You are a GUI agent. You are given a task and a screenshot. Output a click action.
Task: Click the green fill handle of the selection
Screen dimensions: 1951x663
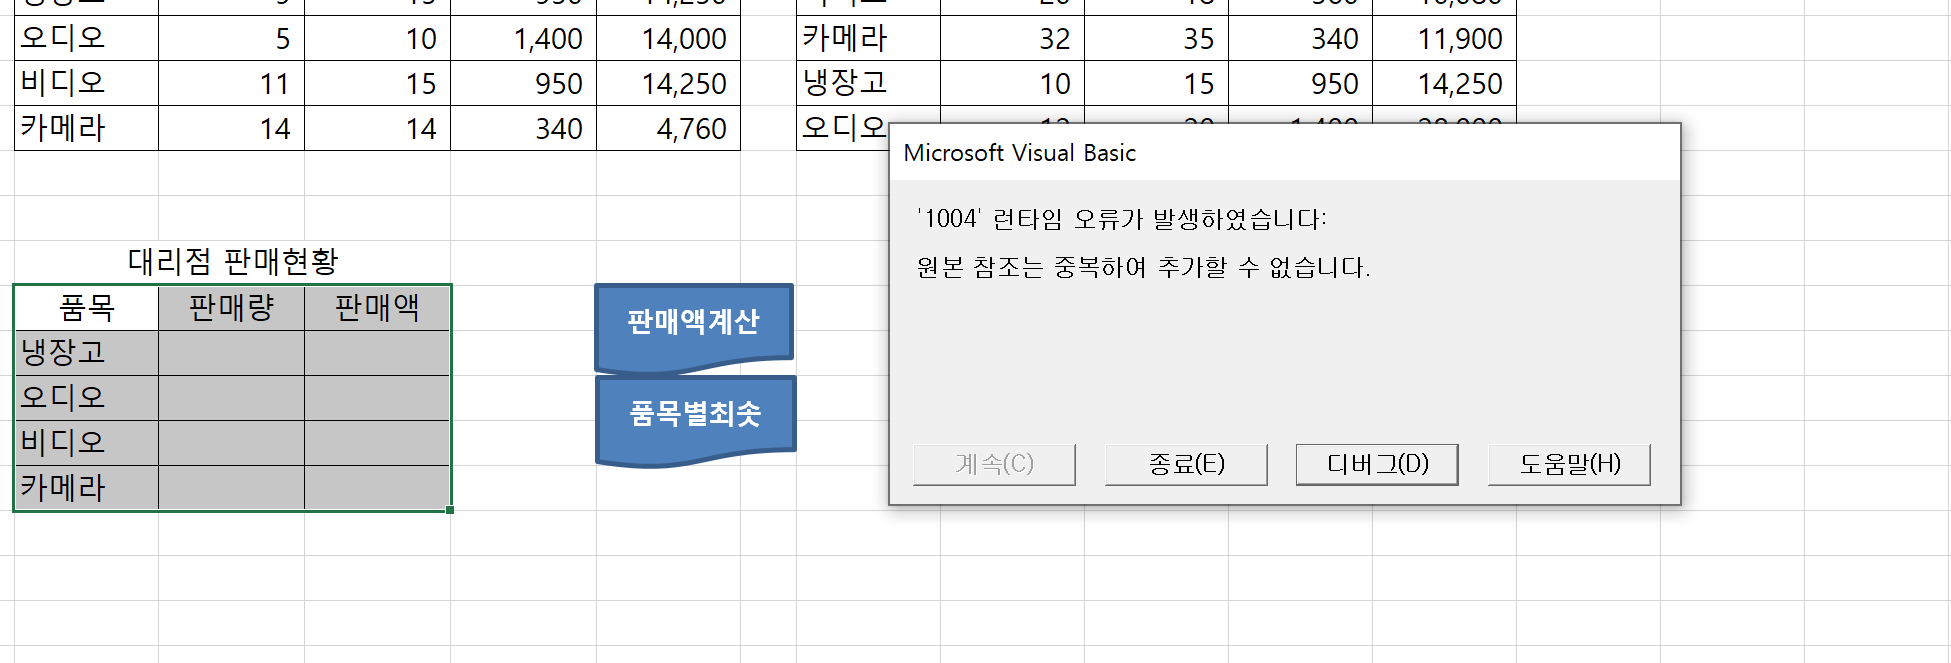tap(450, 510)
